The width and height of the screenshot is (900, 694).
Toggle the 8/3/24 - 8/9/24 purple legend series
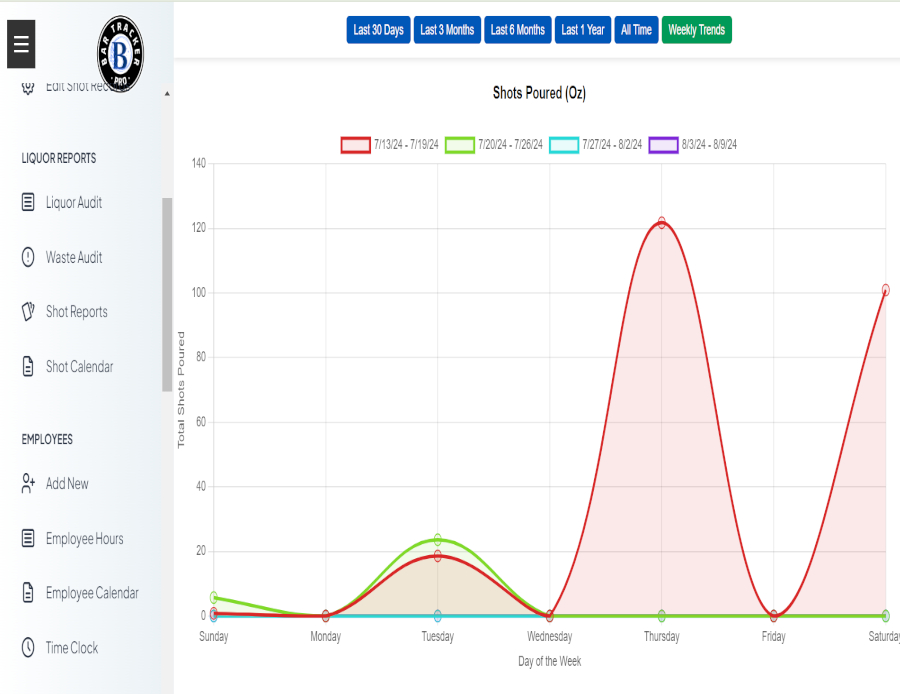pyautogui.click(x=663, y=145)
